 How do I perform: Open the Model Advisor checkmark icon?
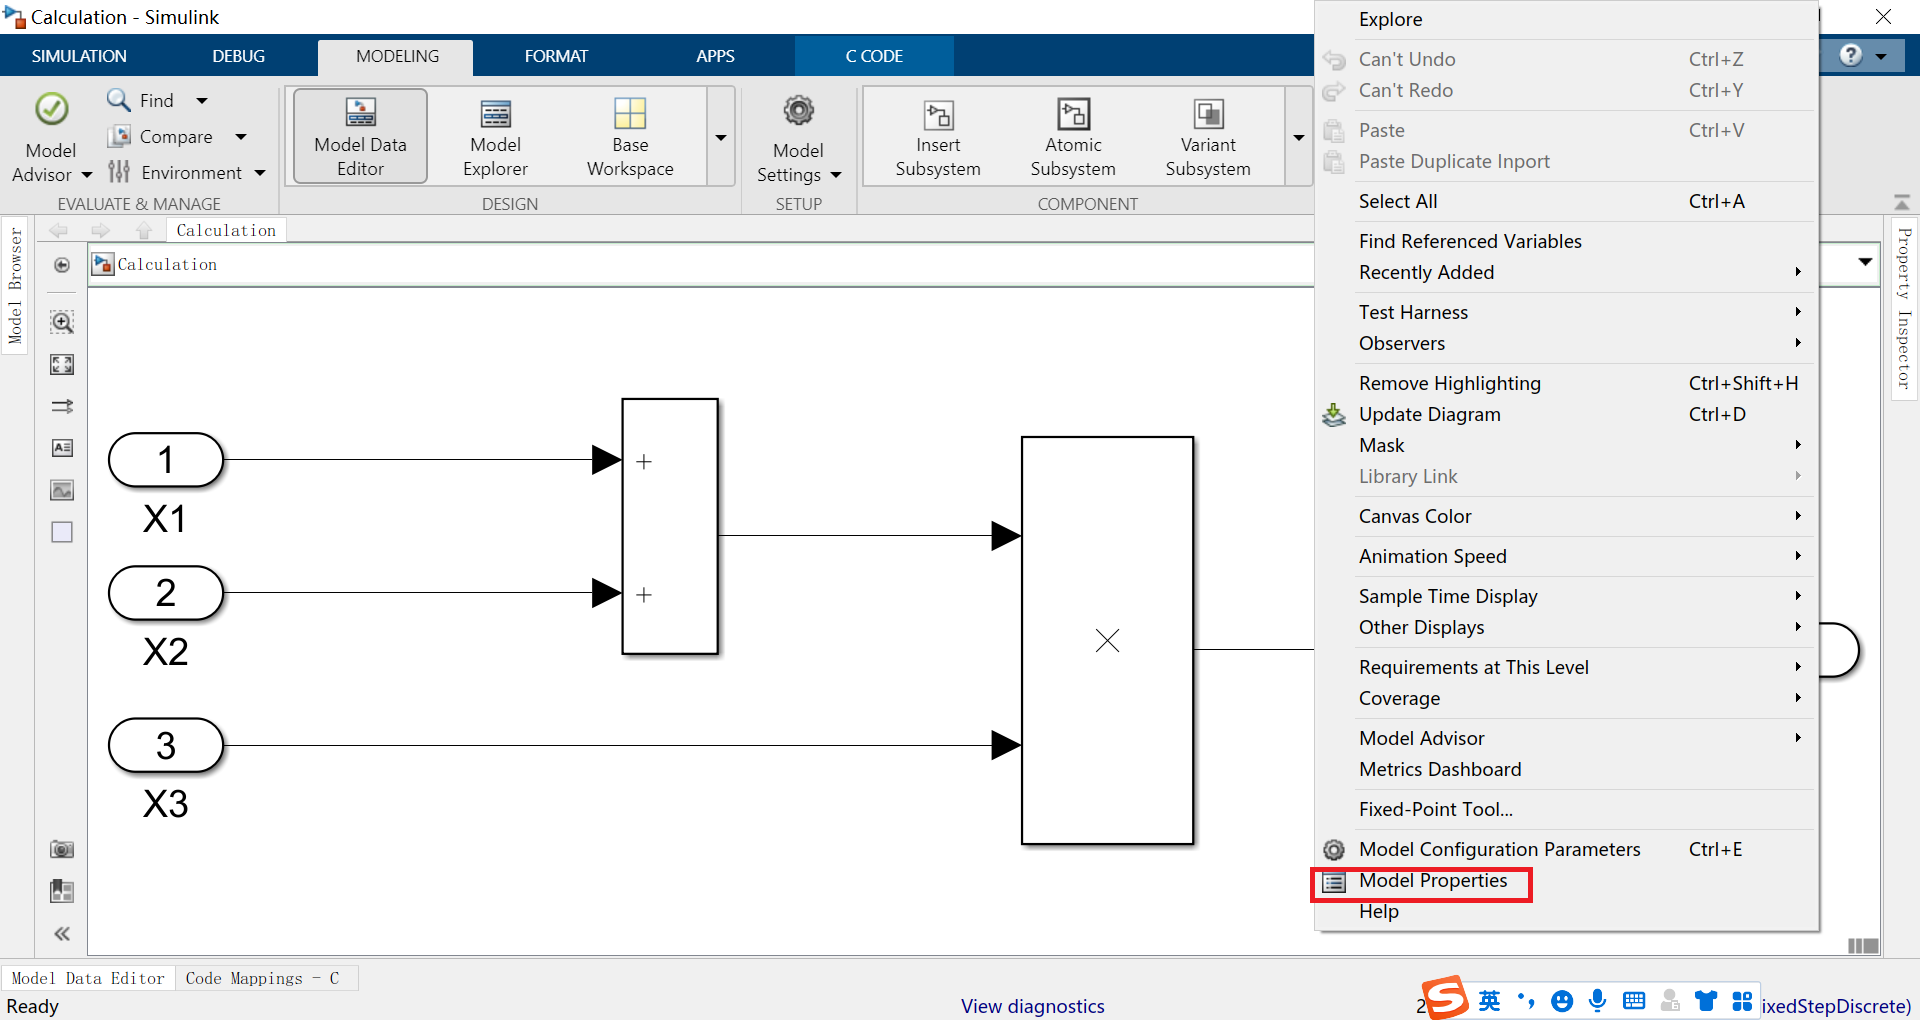coord(51,109)
